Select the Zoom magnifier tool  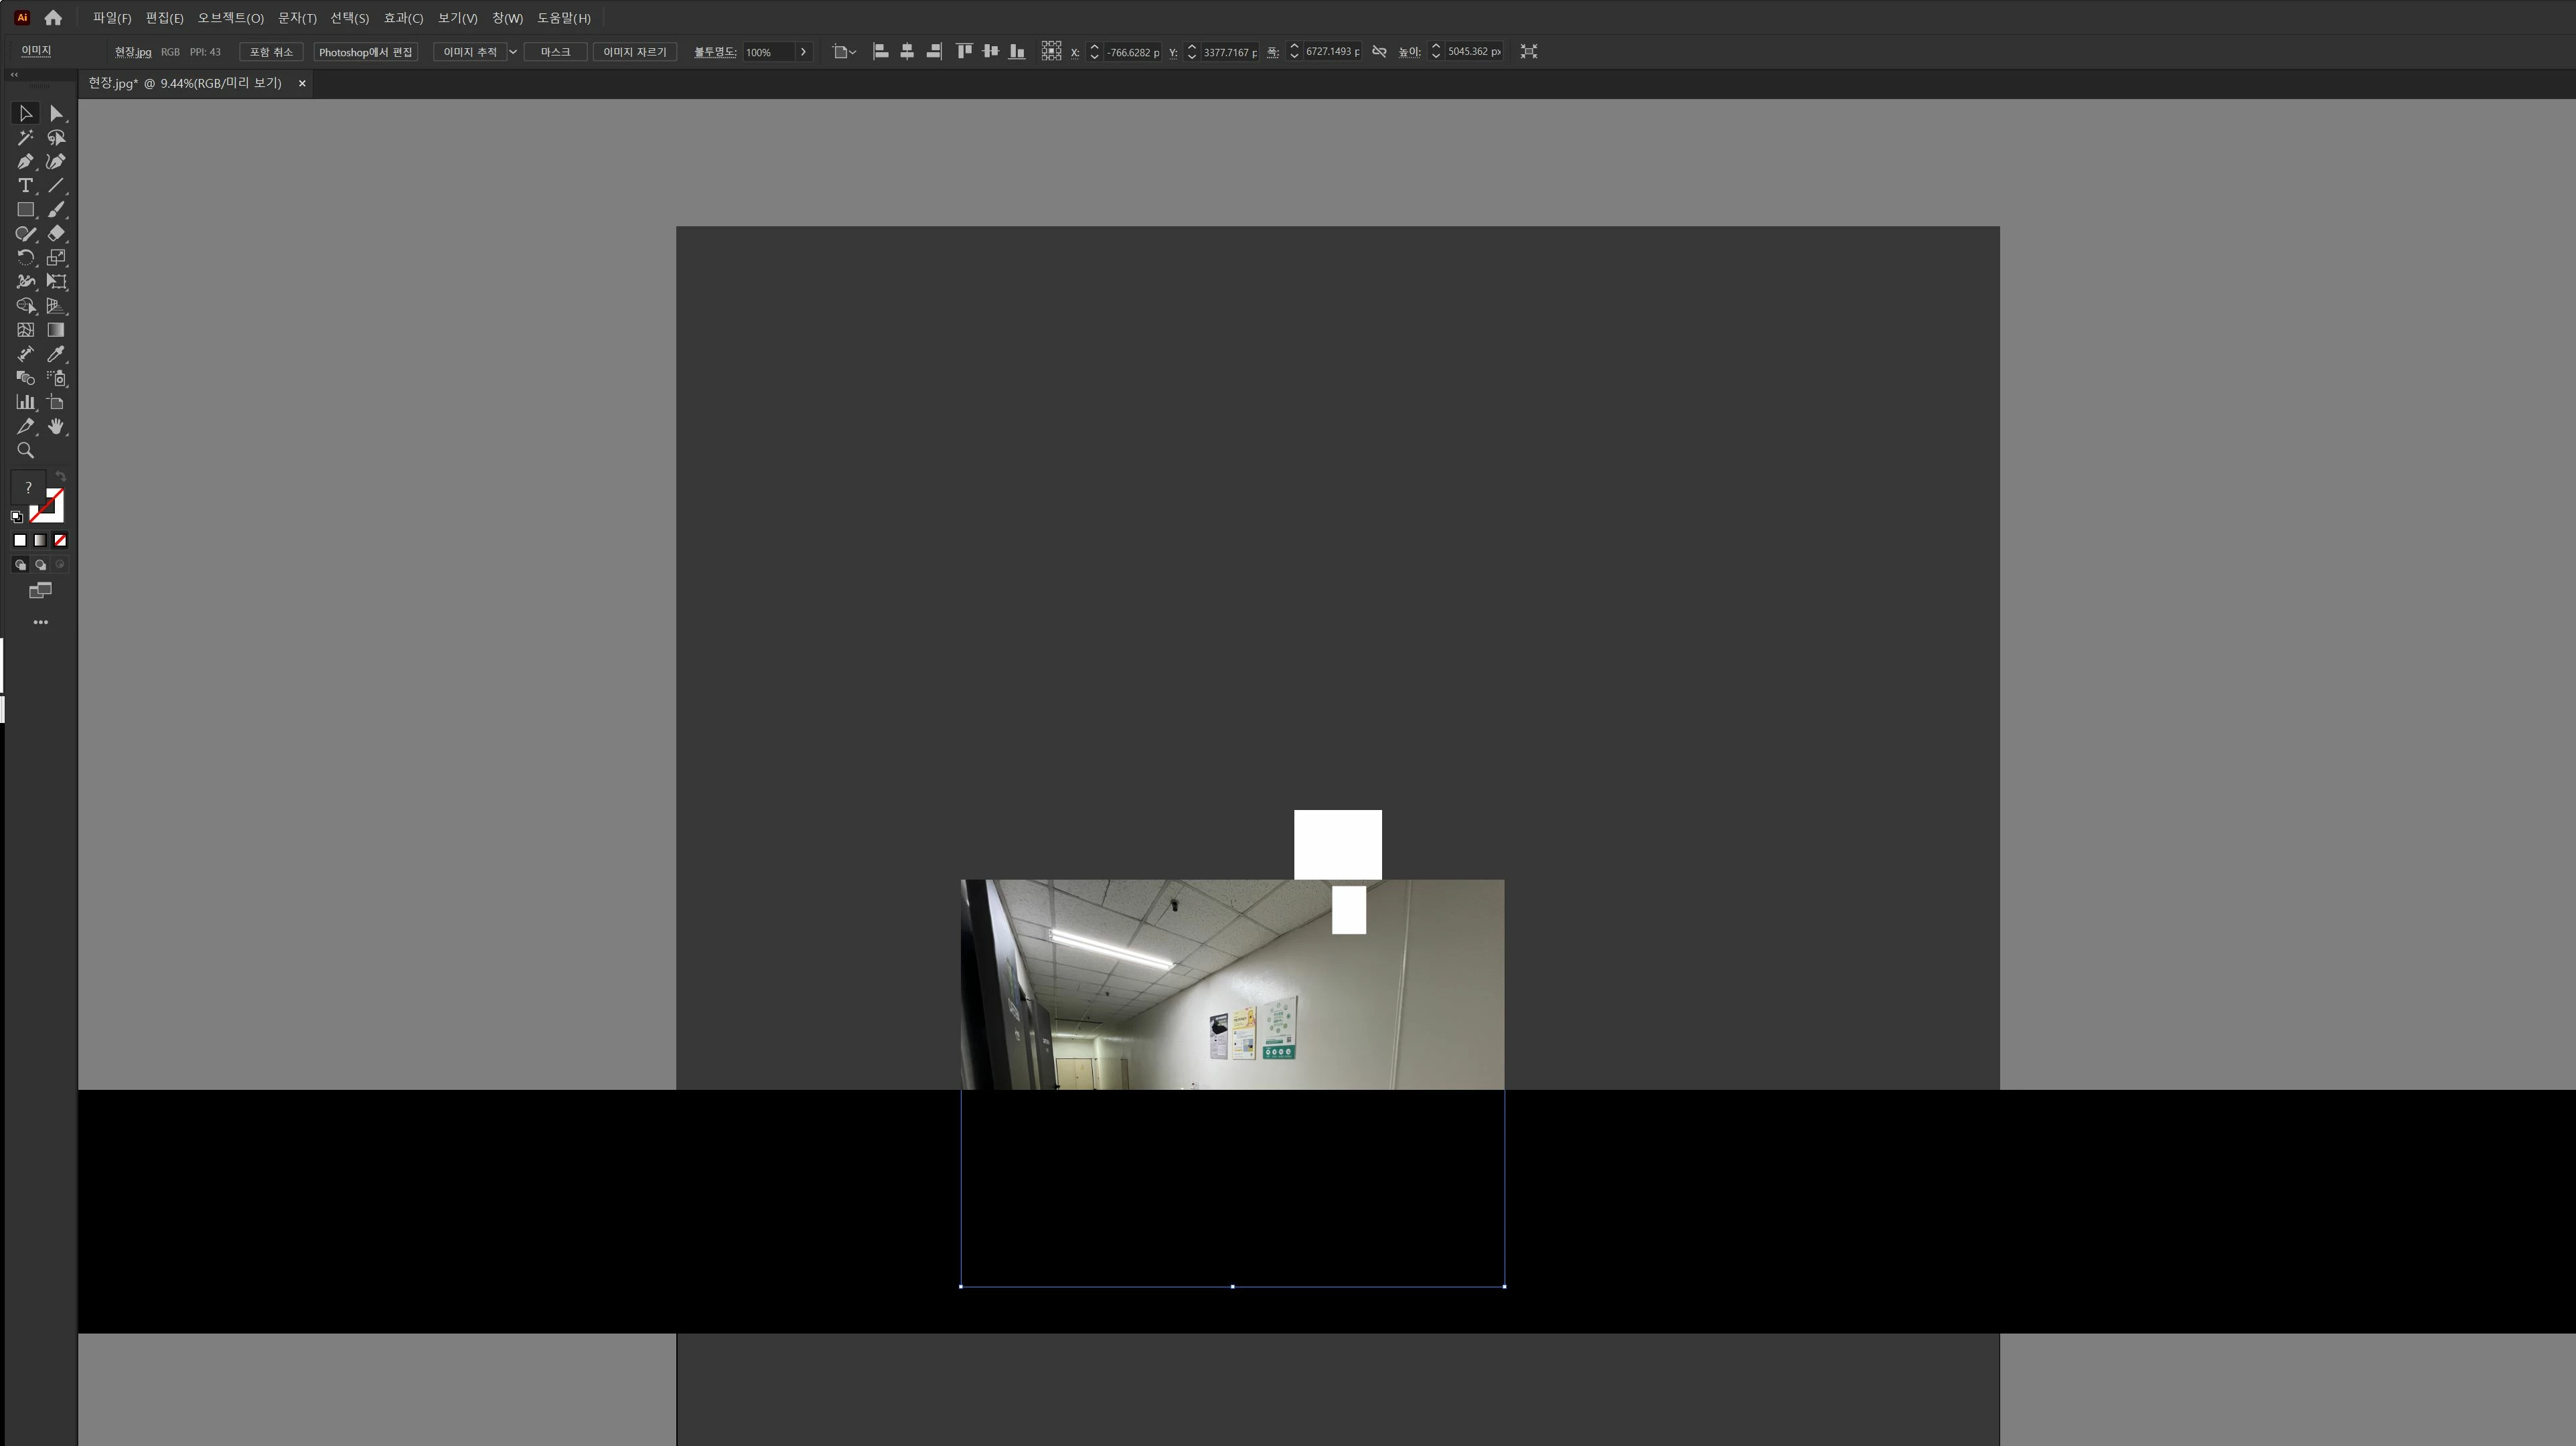coord(25,451)
